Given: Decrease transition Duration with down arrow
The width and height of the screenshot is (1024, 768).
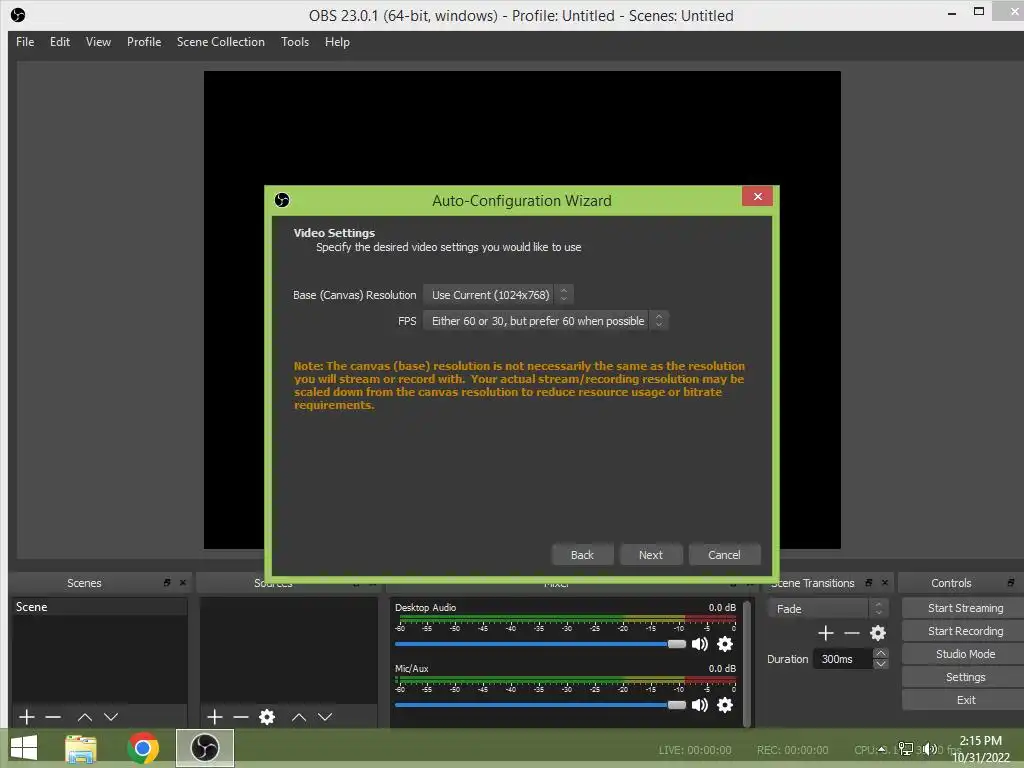Looking at the screenshot, I should tap(881, 664).
